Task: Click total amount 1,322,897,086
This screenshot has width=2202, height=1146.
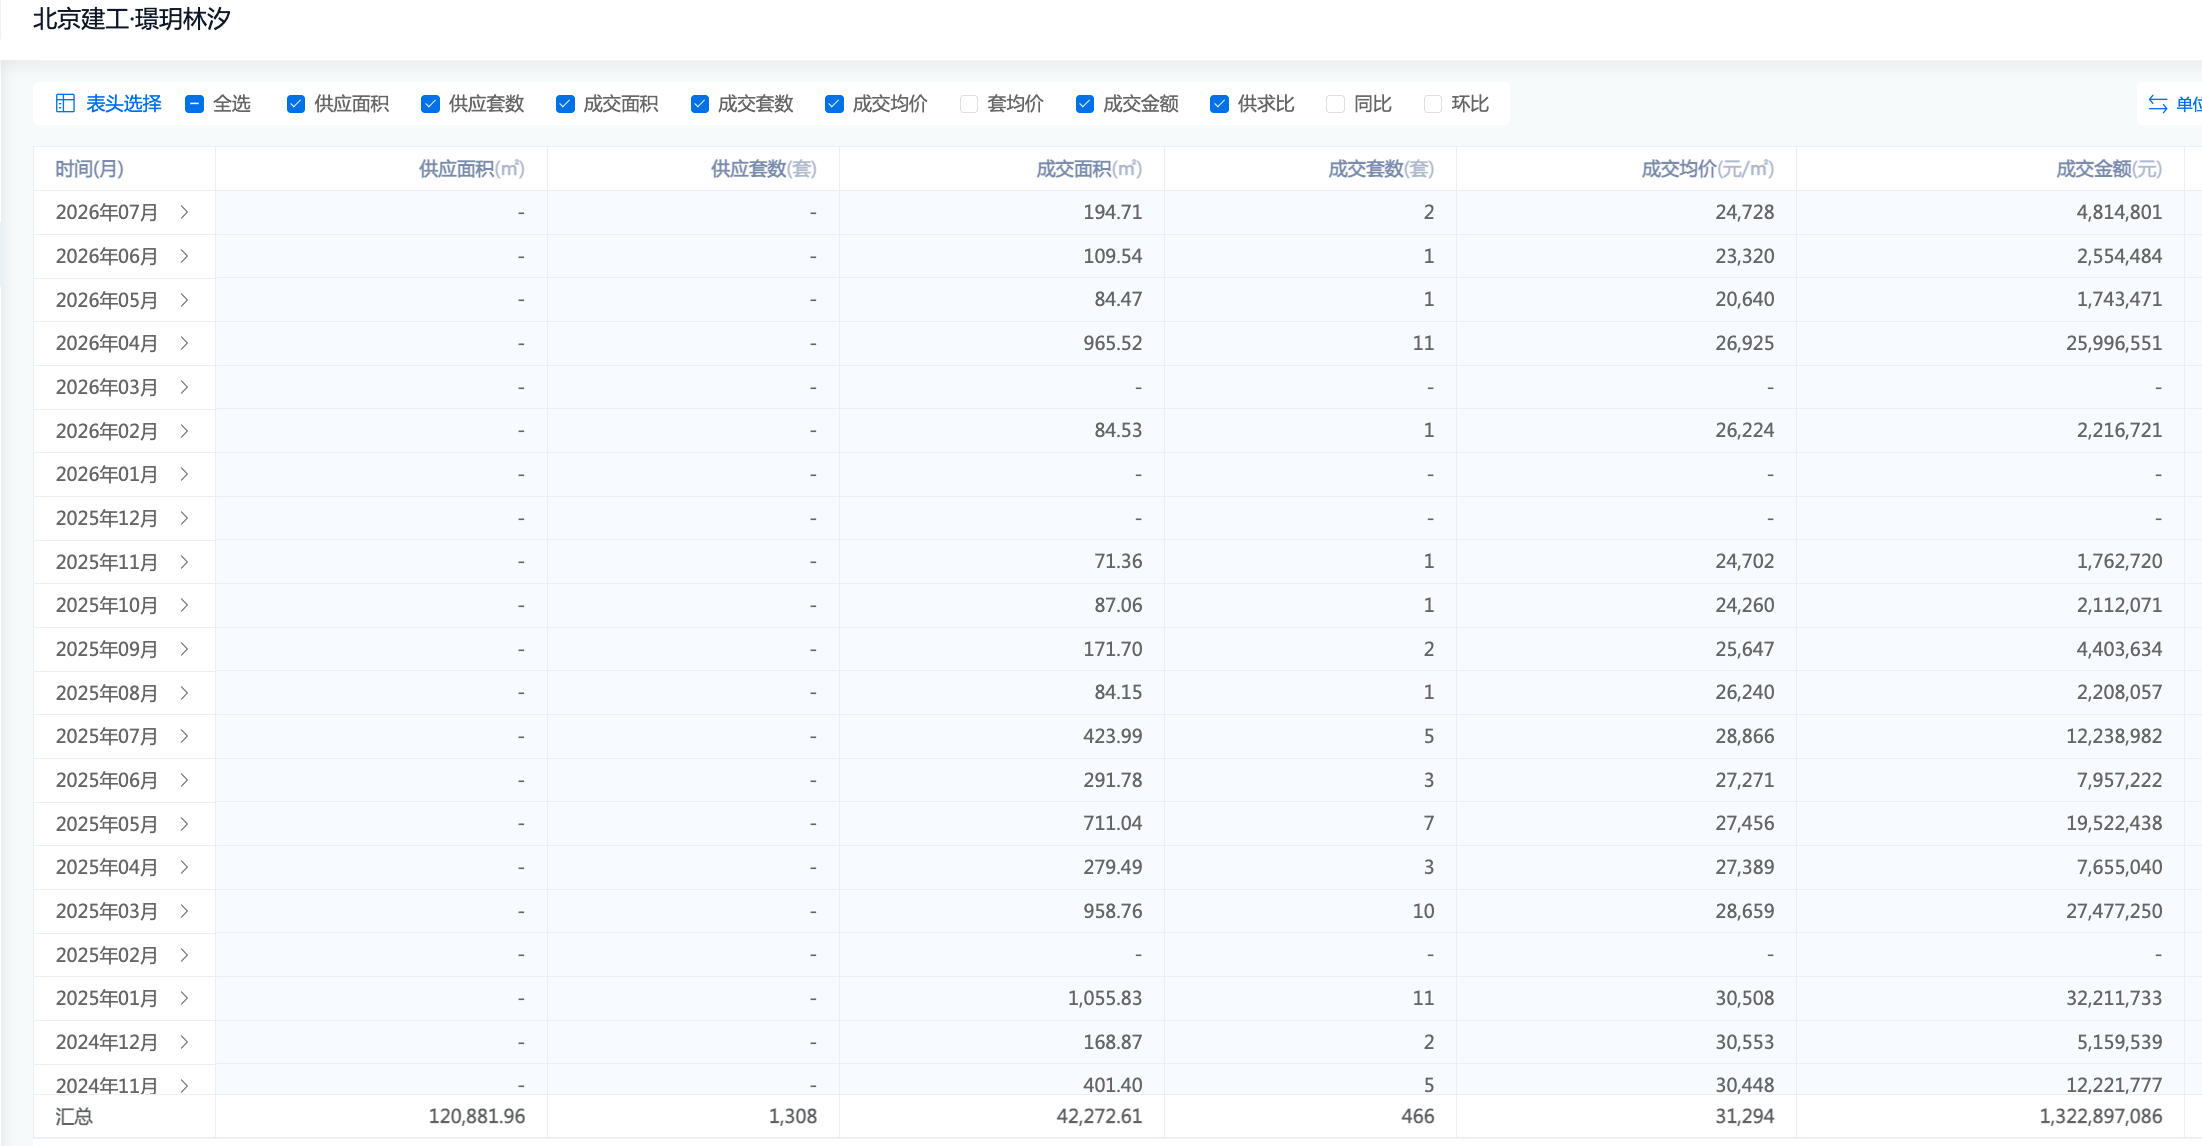Action: 2101,1116
